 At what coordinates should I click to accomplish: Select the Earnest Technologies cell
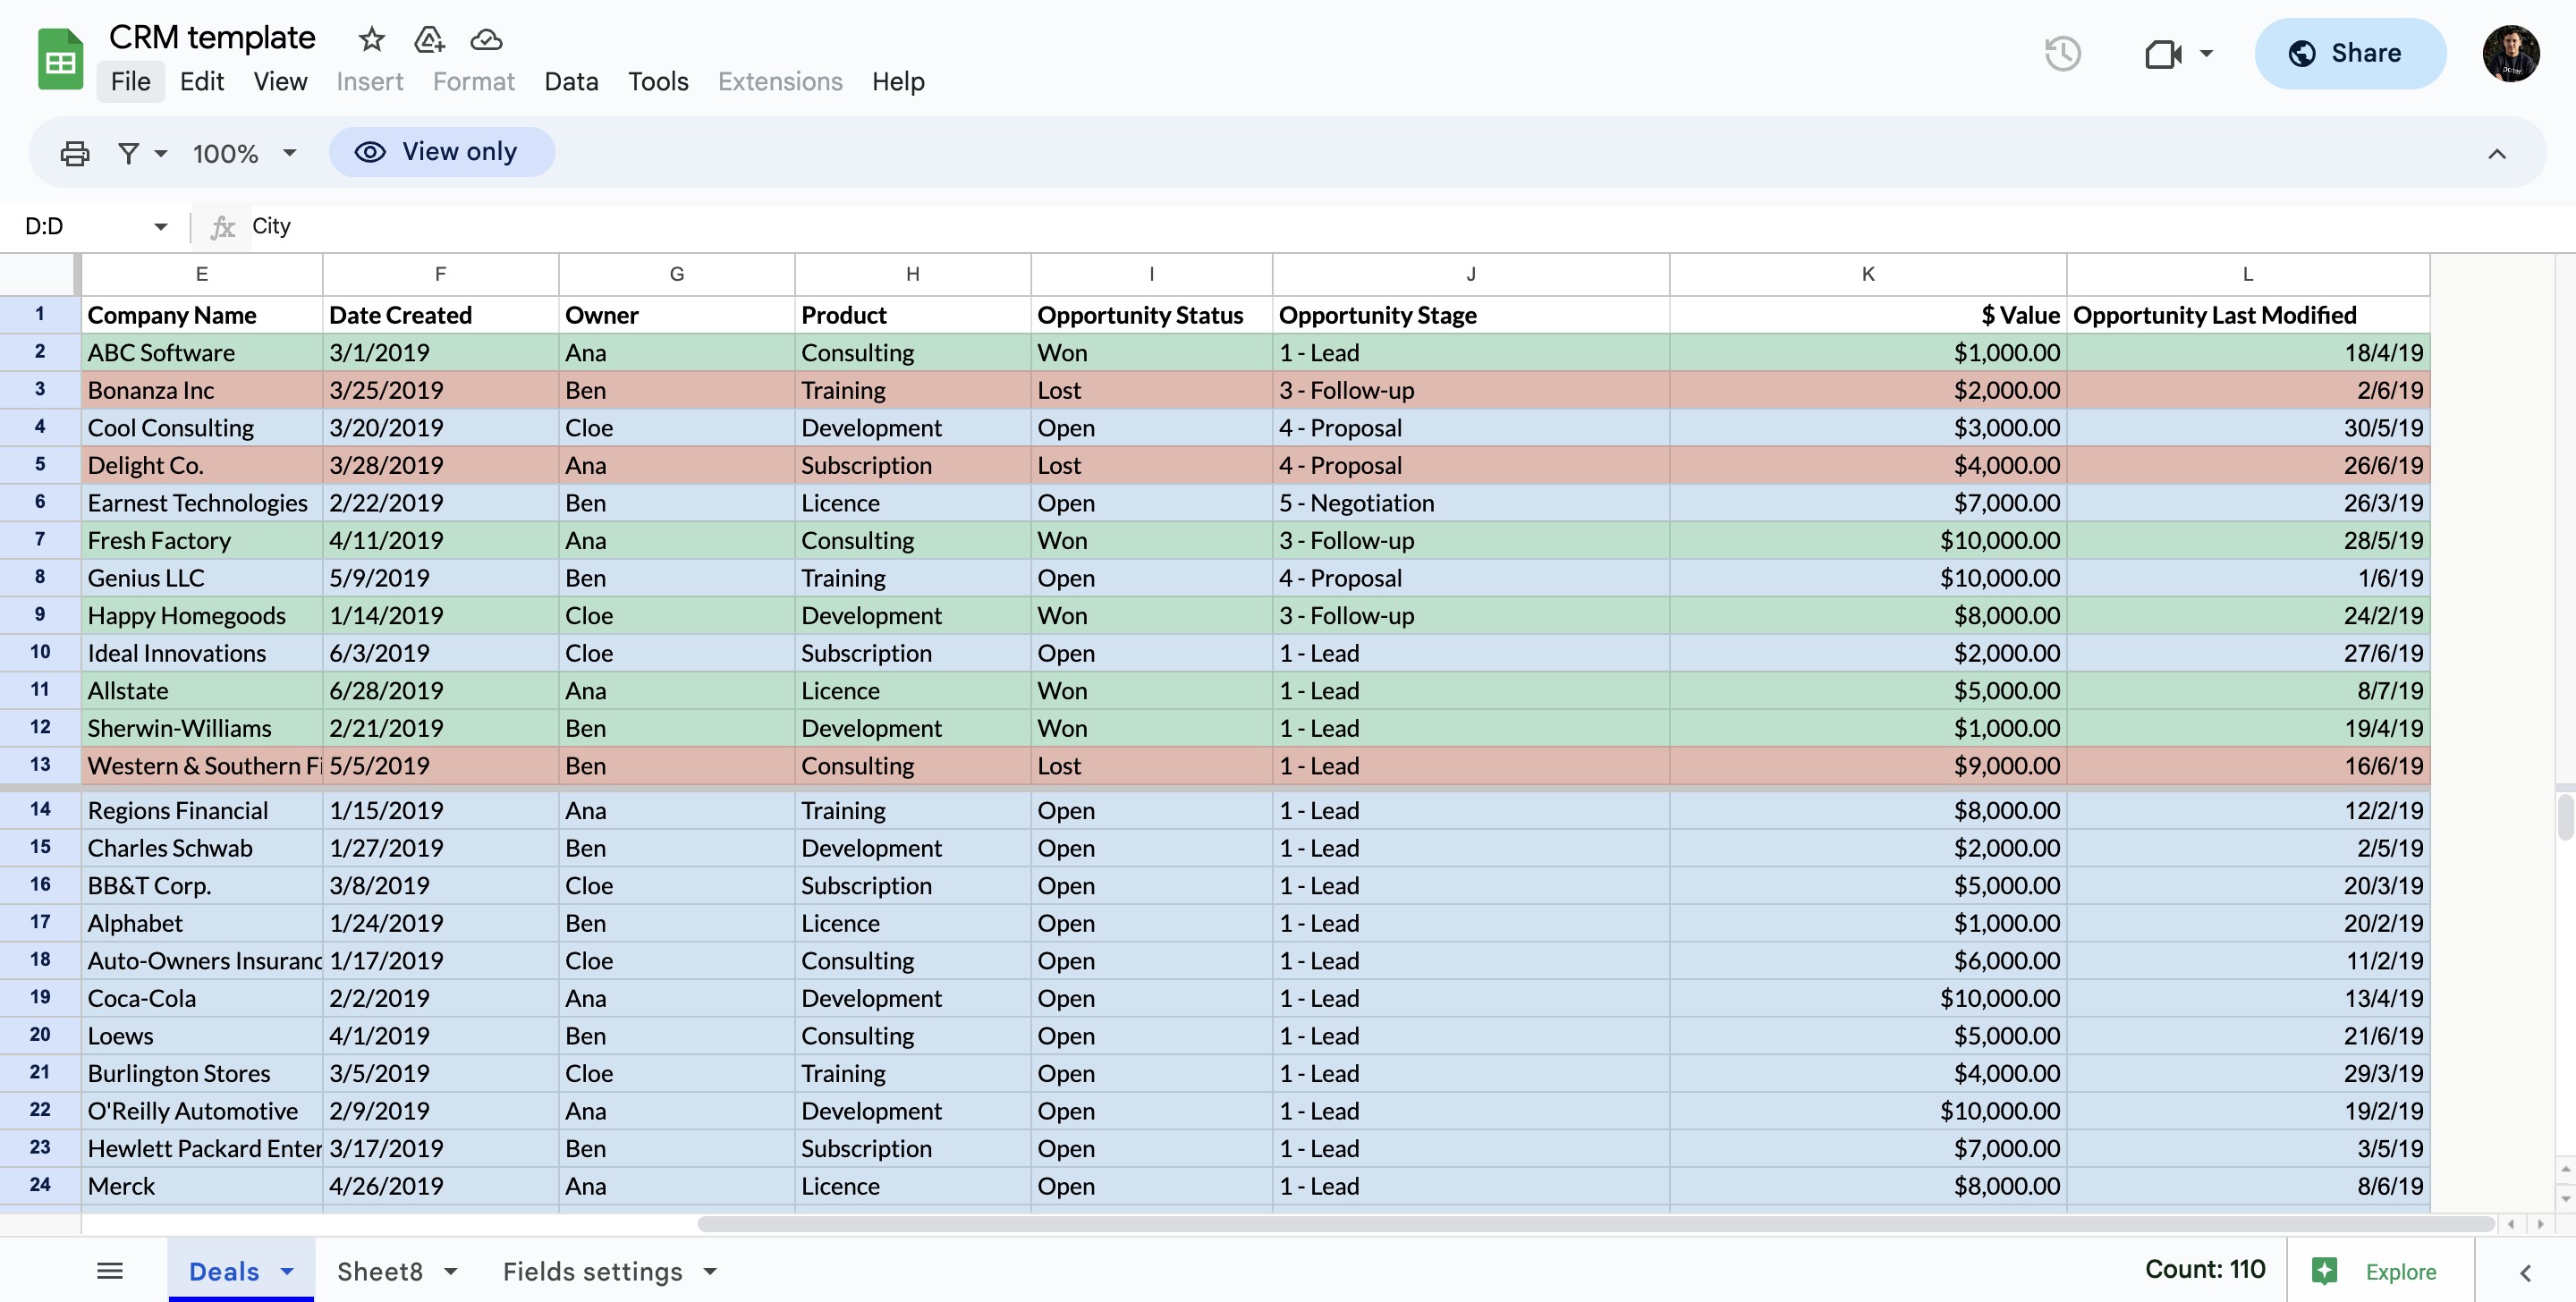[x=201, y=503]
